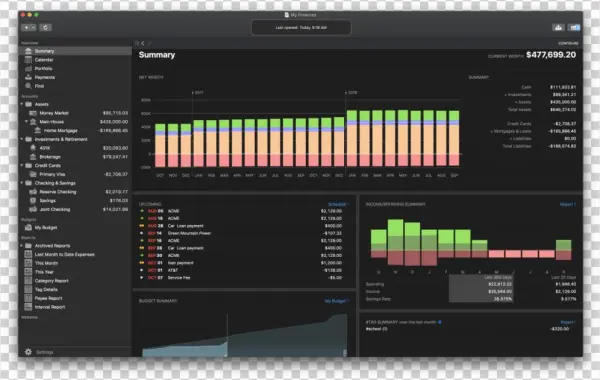Click the Schedule link in Upcoming panel
This screenshot has width=600, height=380.
[338, 204]
